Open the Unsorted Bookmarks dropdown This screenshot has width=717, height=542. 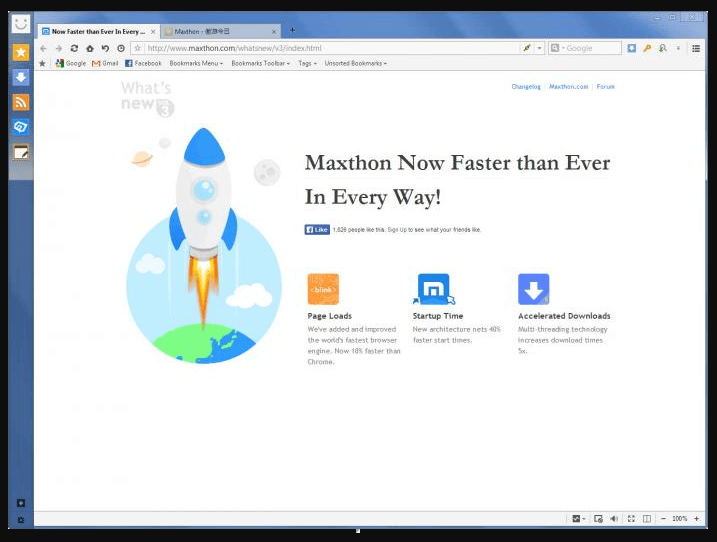click(x=356, y=63)
